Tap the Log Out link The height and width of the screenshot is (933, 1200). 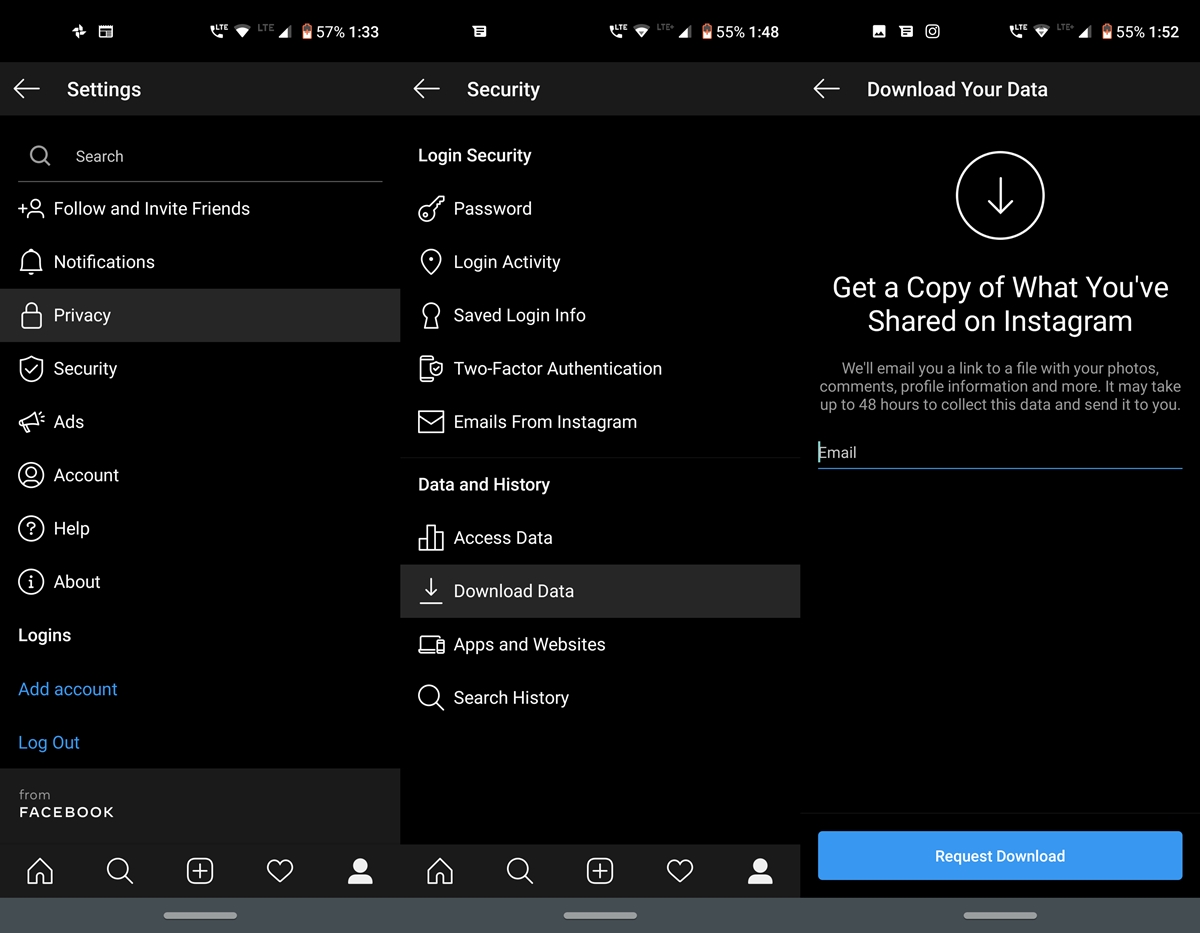49,742
